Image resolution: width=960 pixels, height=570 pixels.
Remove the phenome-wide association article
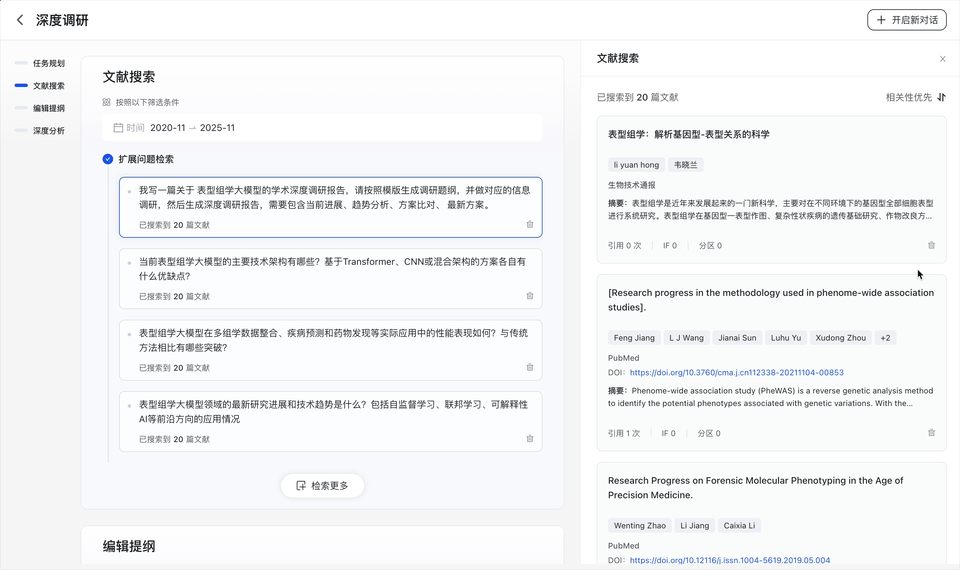pyautogui.click(x=931, y=433)
